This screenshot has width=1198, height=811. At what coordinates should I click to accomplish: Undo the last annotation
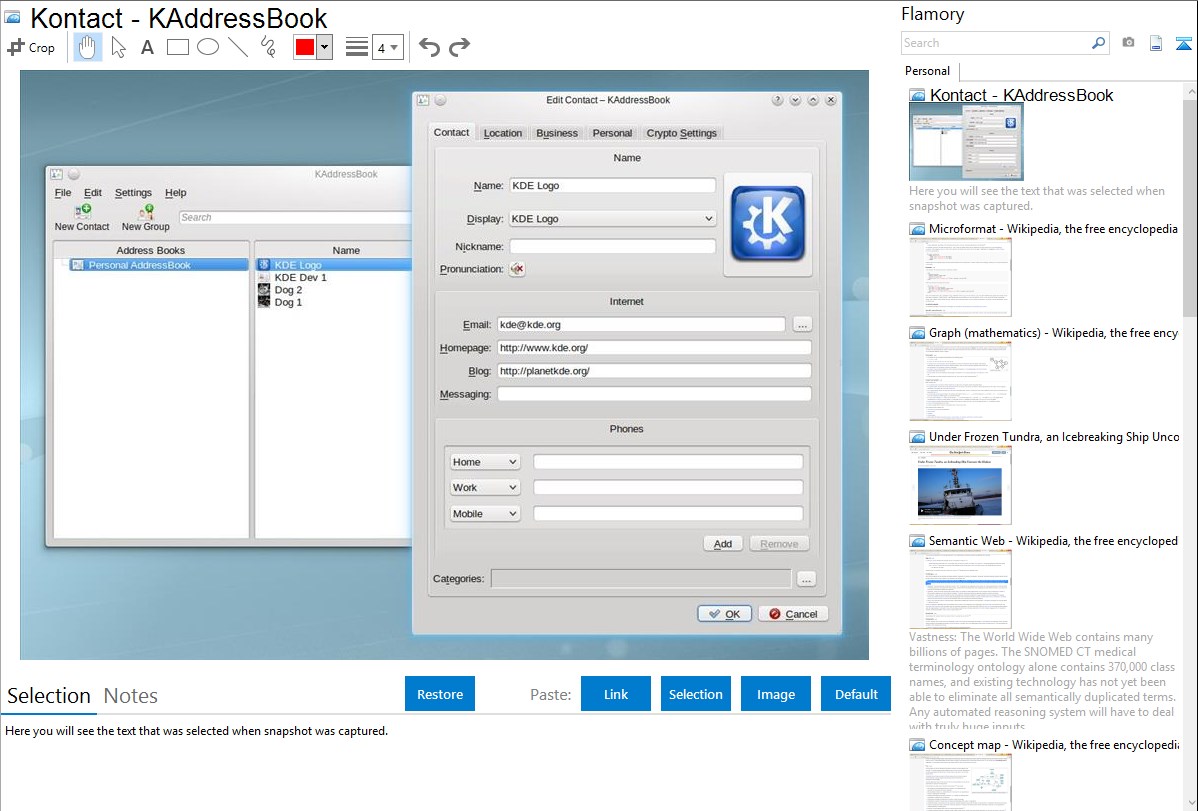[429, 47]
